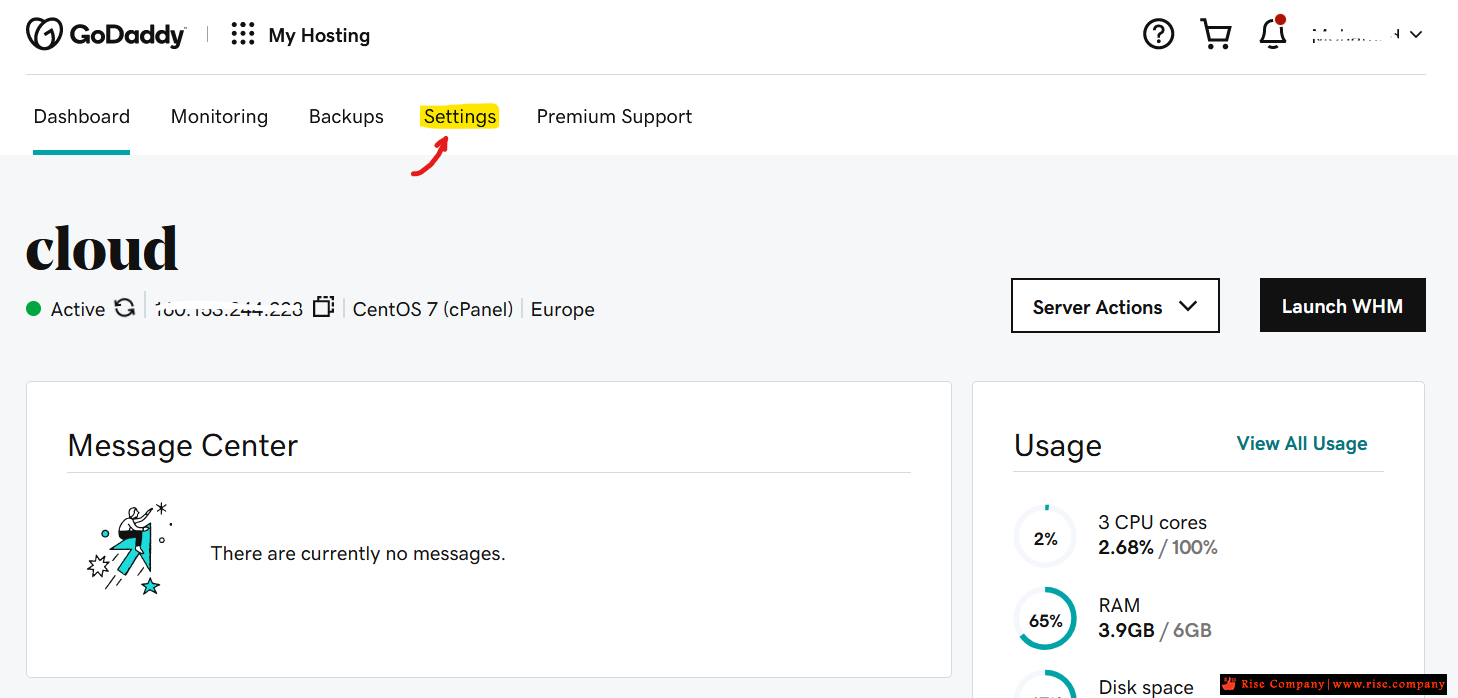Expand the account name dropdown chevron
The width and height of the screenshot is (1458, 698).
[x=1416, y=35]
